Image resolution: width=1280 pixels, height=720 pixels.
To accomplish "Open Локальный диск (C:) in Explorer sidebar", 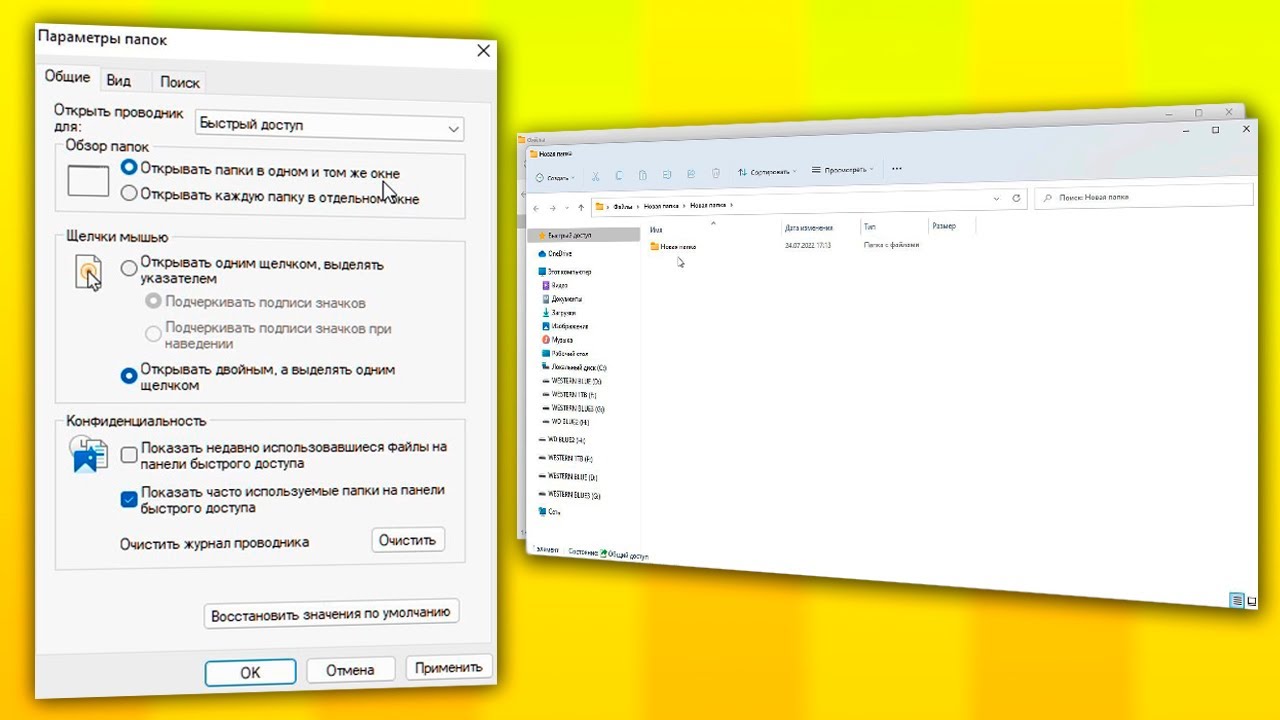I will click(574, 367).
